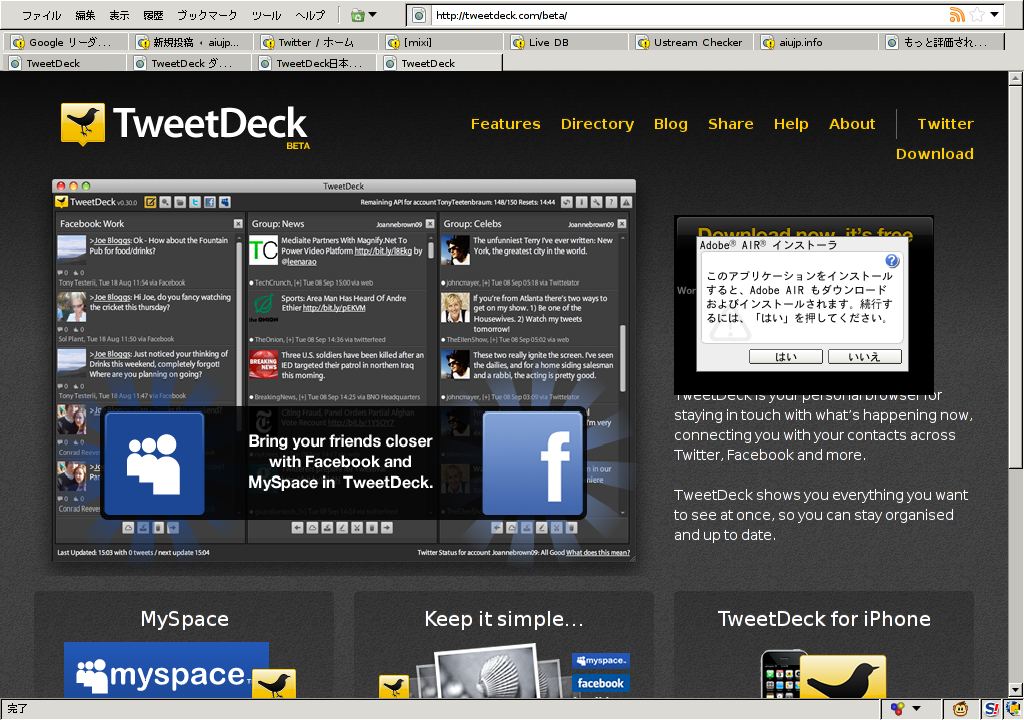The image size is (1024, 720).
Task: Open the ブックマーク menu
Action: [207, 15]
